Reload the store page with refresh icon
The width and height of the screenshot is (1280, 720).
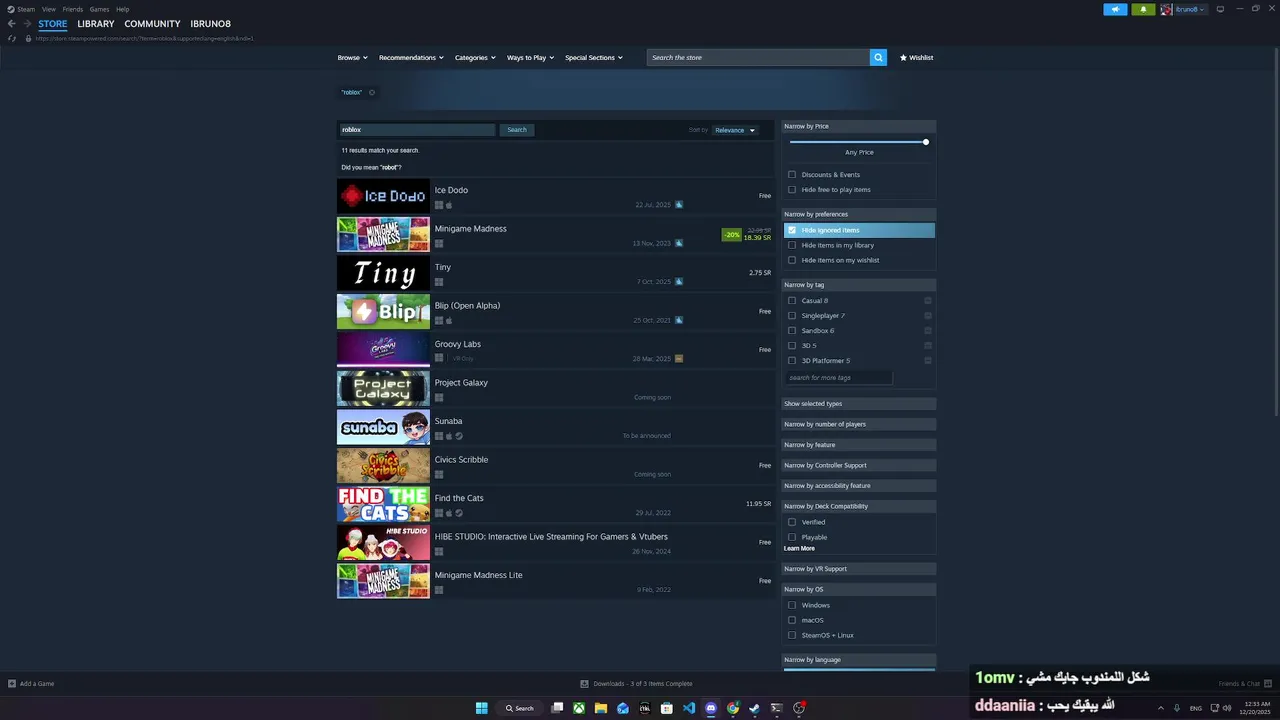tap(12, 38)
